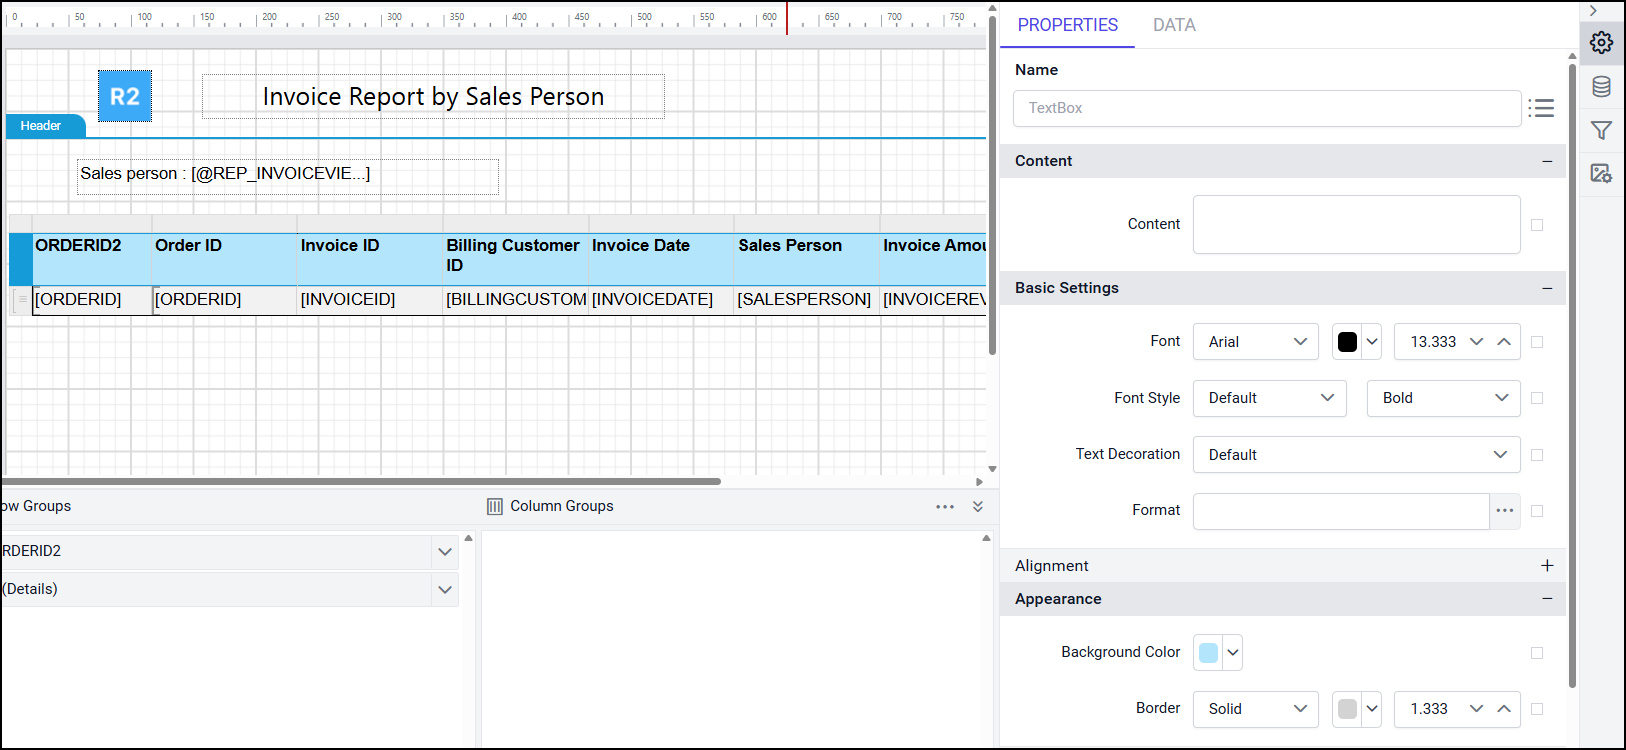Image resolution: width=1626 pixels, height=750 pixels.
Task: Open grouping panel three-dots menu
Action: [x=945, y=507]
